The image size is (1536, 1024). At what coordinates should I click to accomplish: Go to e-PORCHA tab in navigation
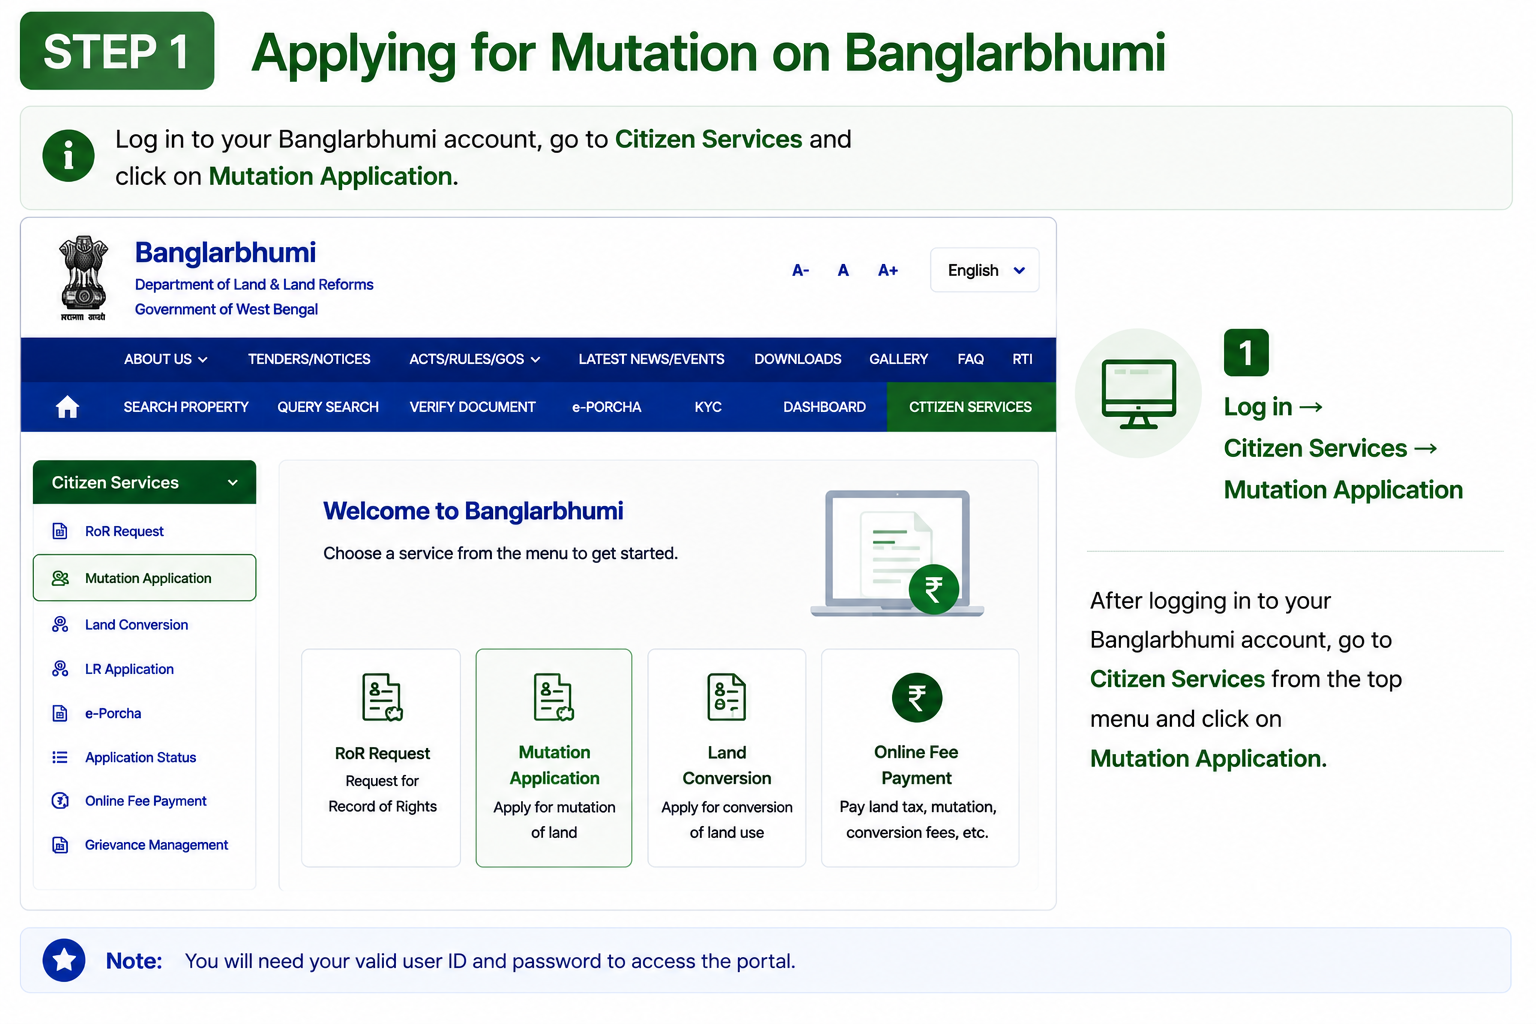(606, 407)
